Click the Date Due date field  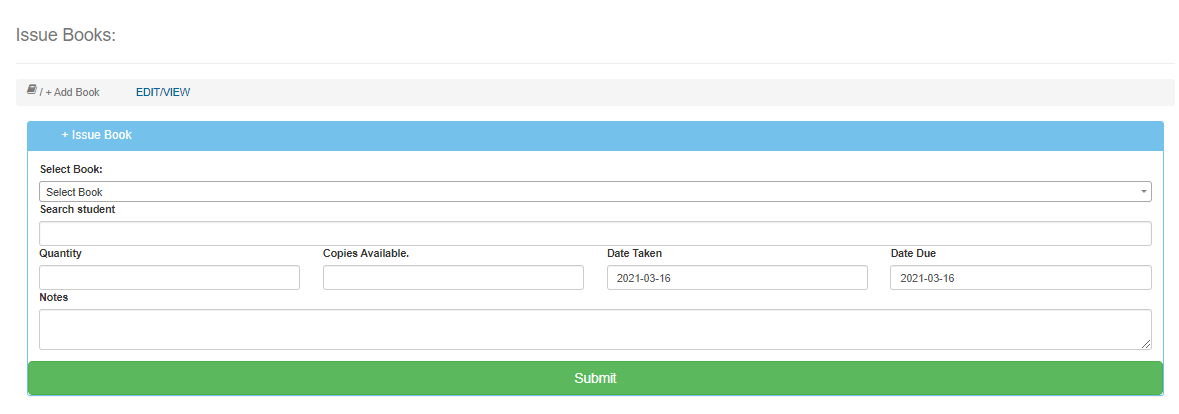coord(1020,278)
